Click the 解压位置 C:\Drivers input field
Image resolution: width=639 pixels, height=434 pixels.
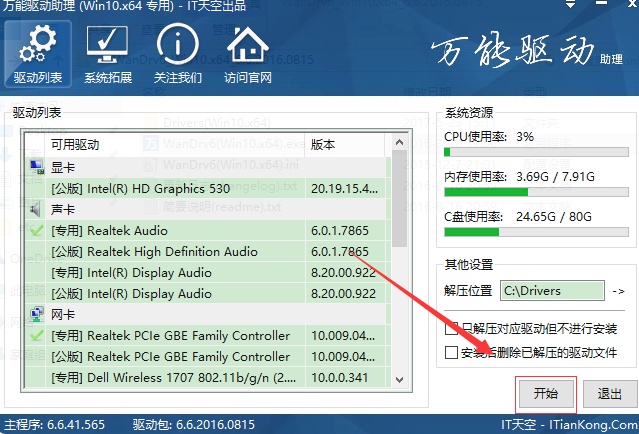click(552, 291)
